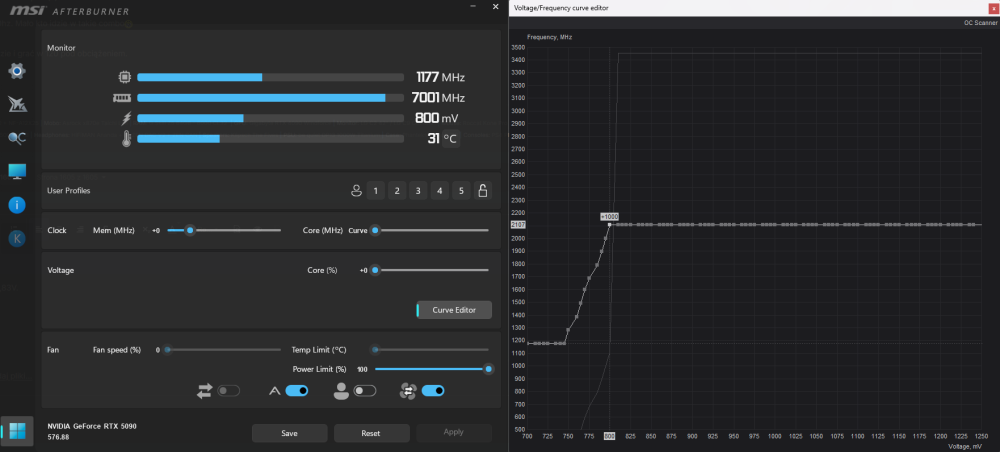Enable the user-defined fan switch
This screenshot has width=1000, height=452.
pos(365,391)
